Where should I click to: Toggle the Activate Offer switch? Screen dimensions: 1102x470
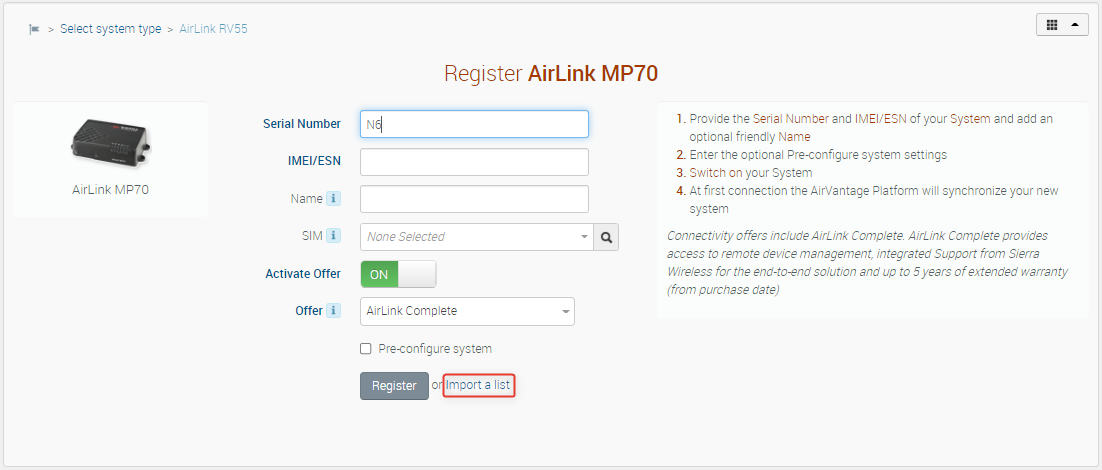point(398,274)
